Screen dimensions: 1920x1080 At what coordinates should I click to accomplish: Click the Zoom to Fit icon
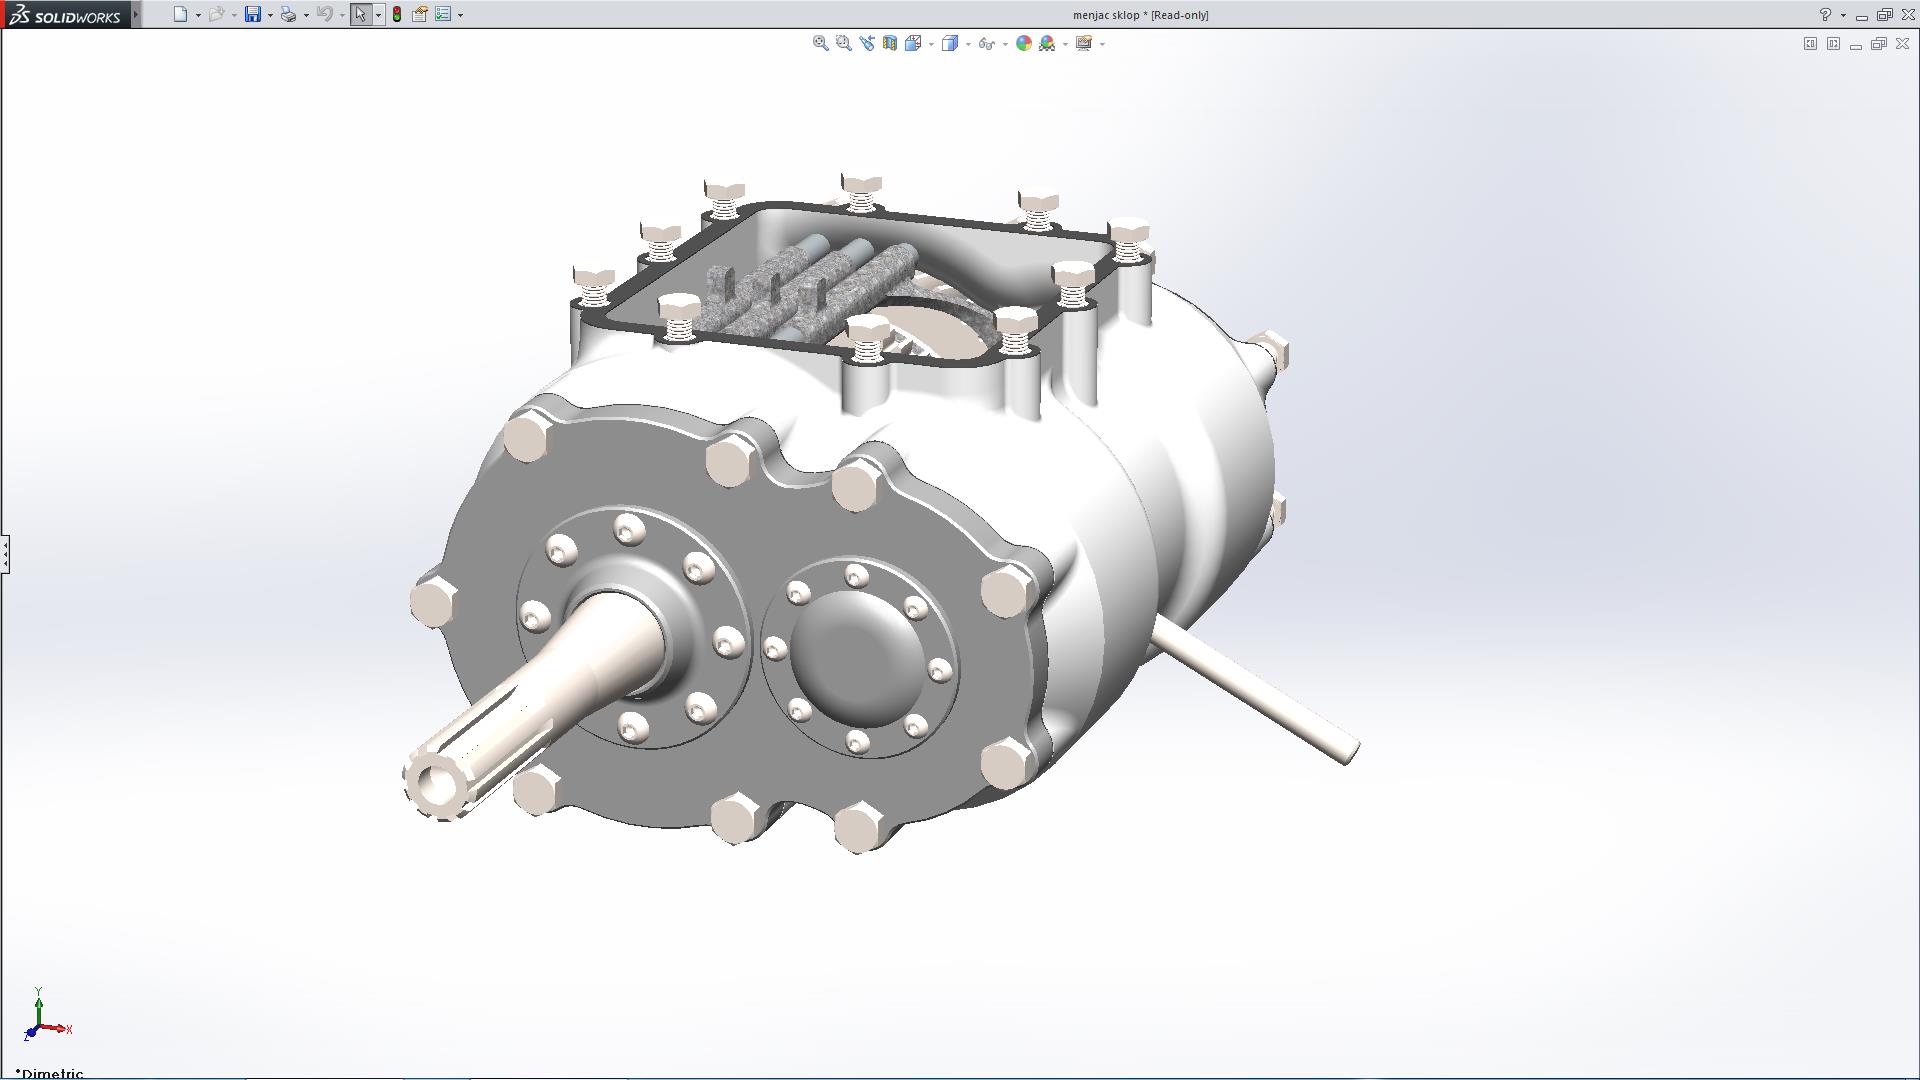click(x=820, y=43)
